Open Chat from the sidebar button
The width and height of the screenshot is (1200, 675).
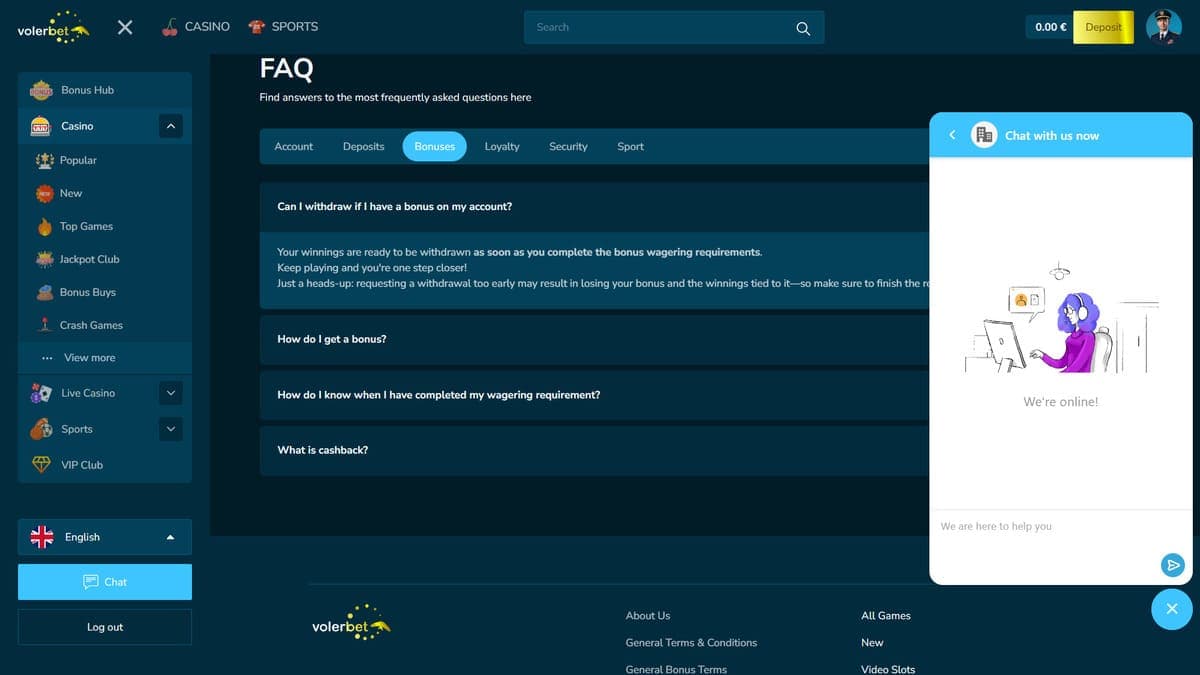pyautogui.click(x=105, y=582)
